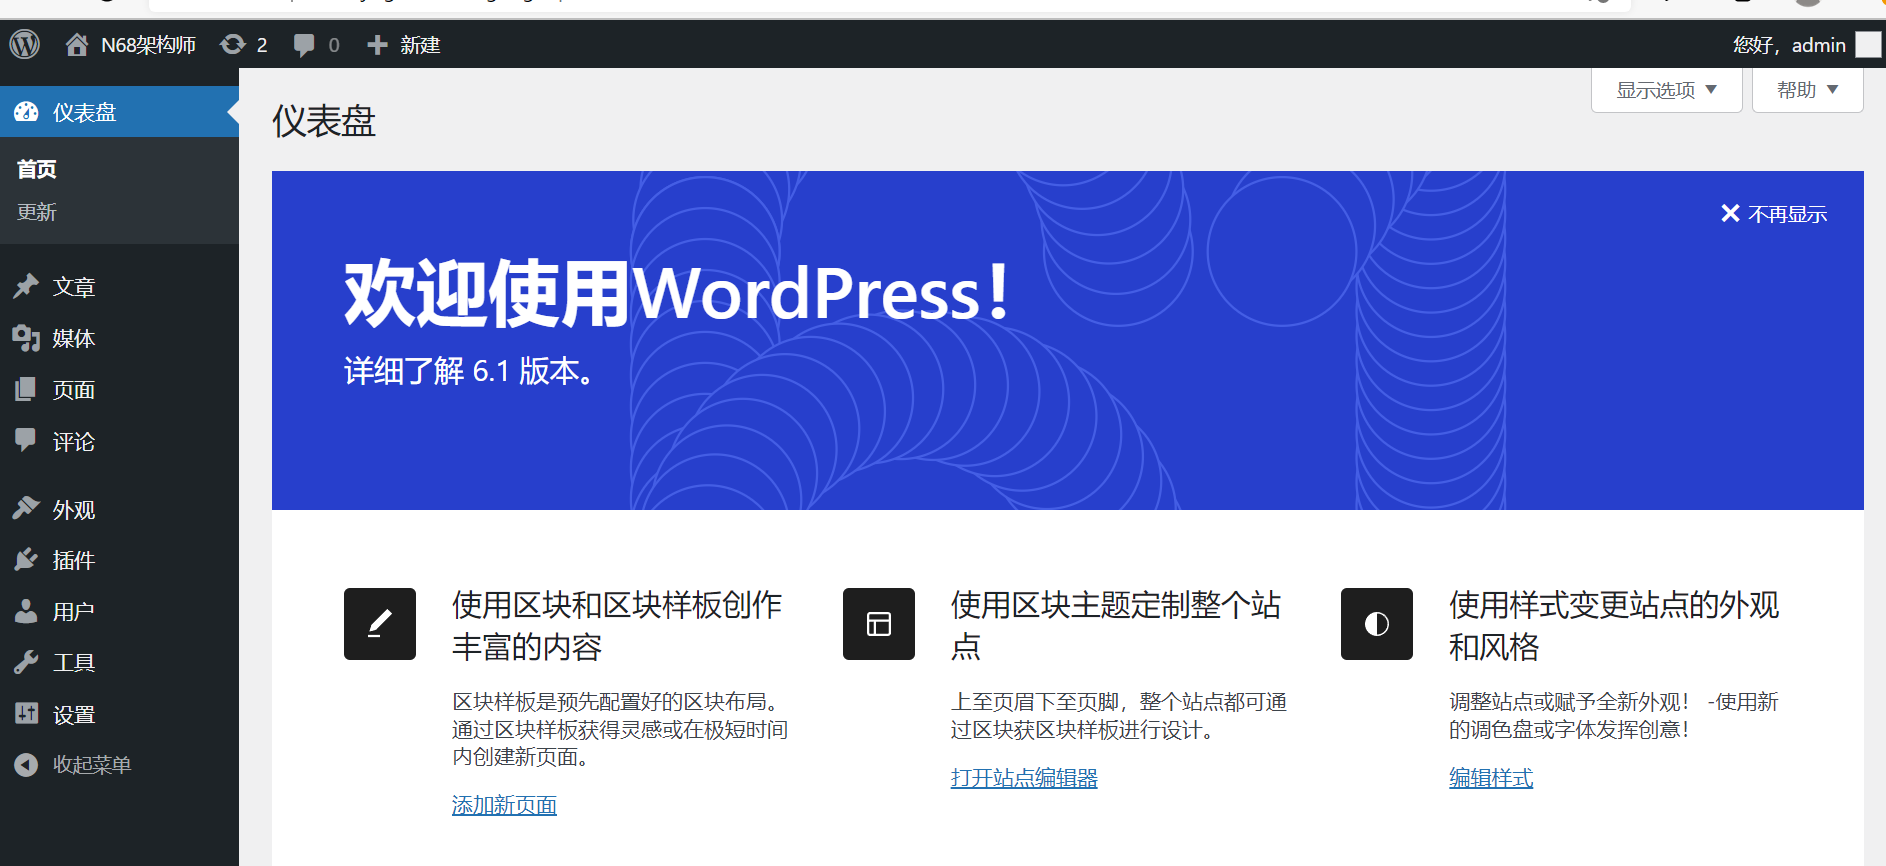This screenshot has height=866, width=1886.
Task: Click the N68架构师 site name
Action: [148, 45]
